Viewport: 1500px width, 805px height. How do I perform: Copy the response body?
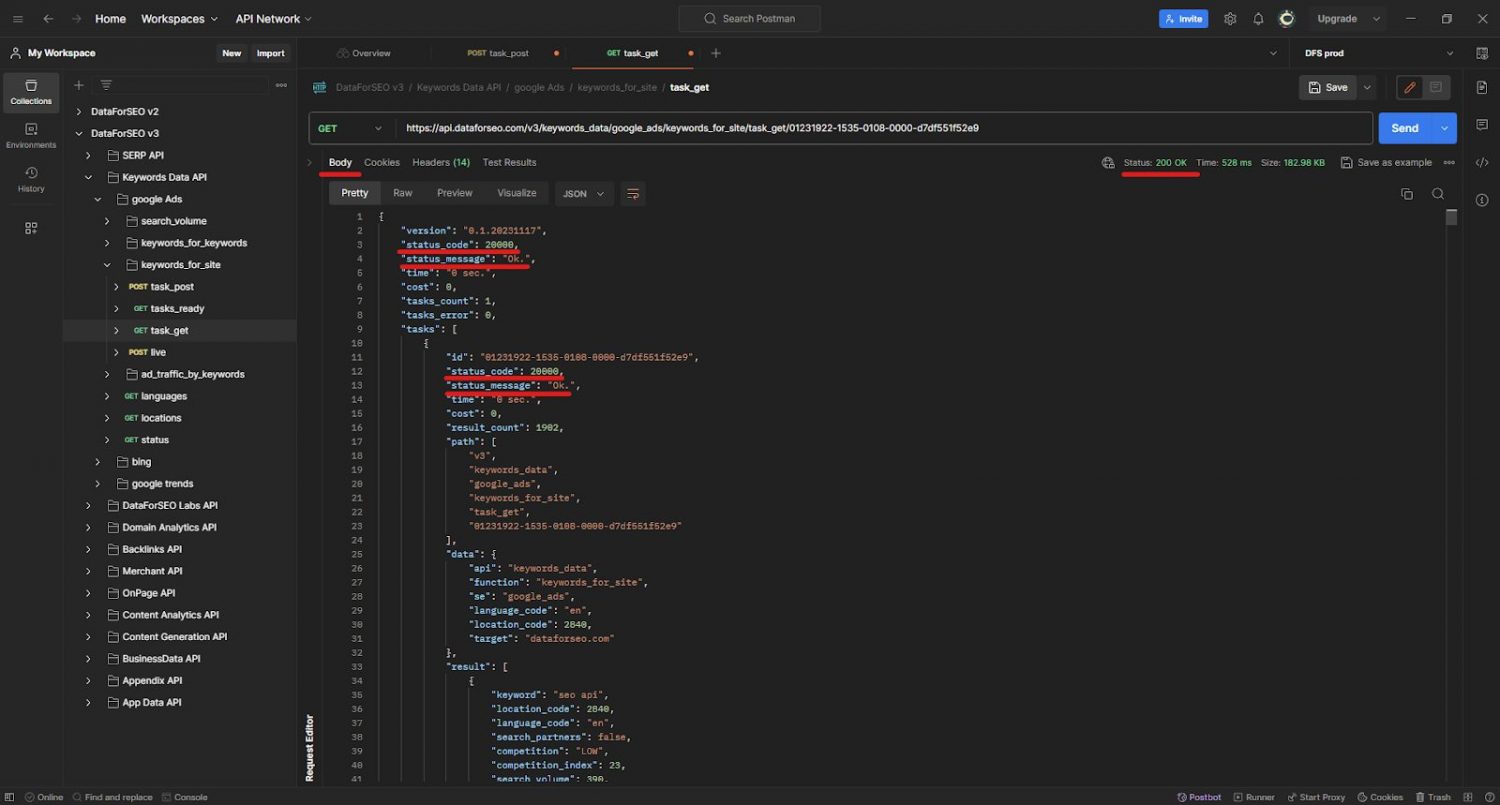tap(1409, 193)
